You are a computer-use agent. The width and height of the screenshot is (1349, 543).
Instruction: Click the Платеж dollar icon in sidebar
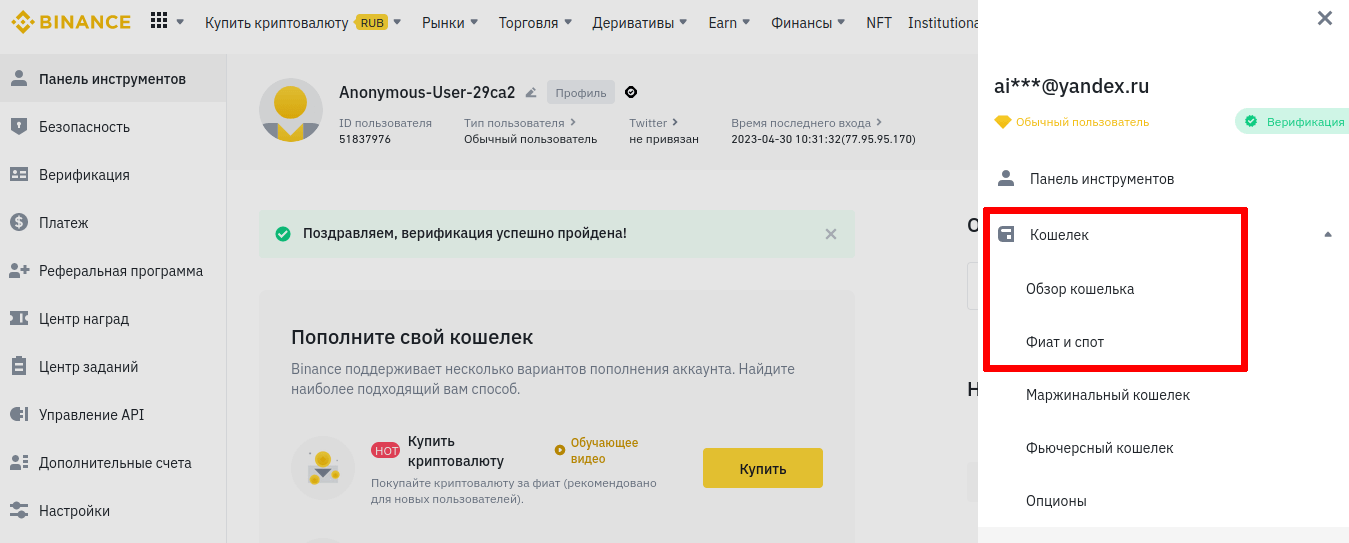pos(18,223)
